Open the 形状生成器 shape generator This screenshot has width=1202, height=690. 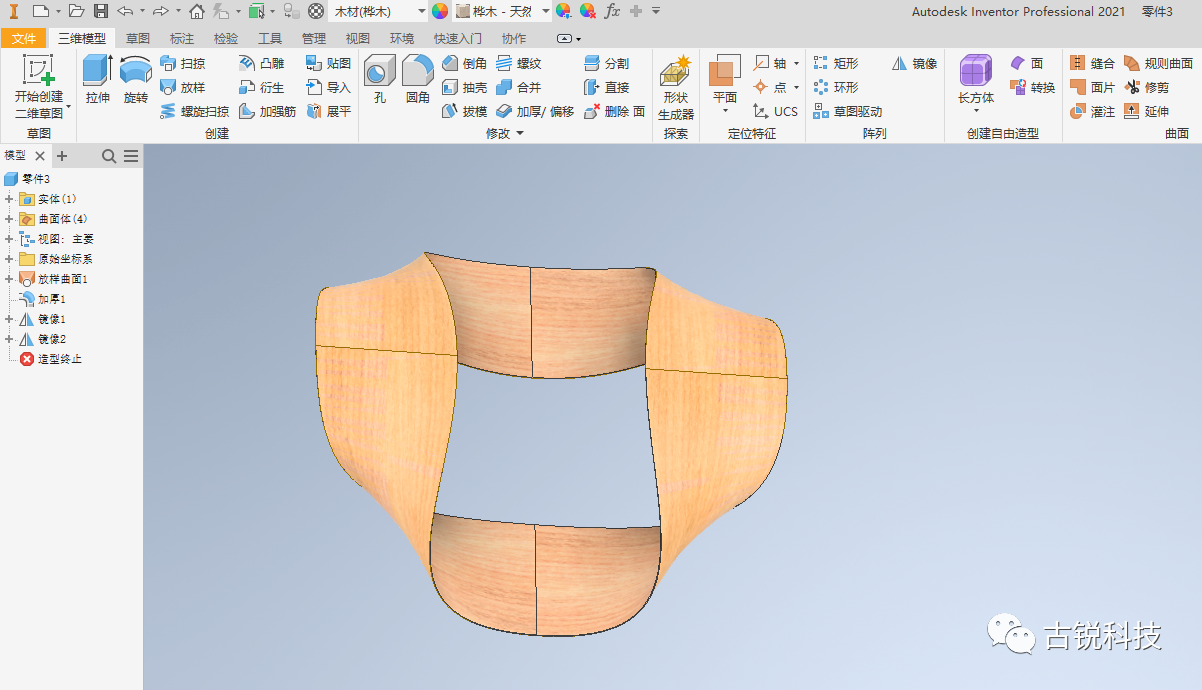[676, 88]
